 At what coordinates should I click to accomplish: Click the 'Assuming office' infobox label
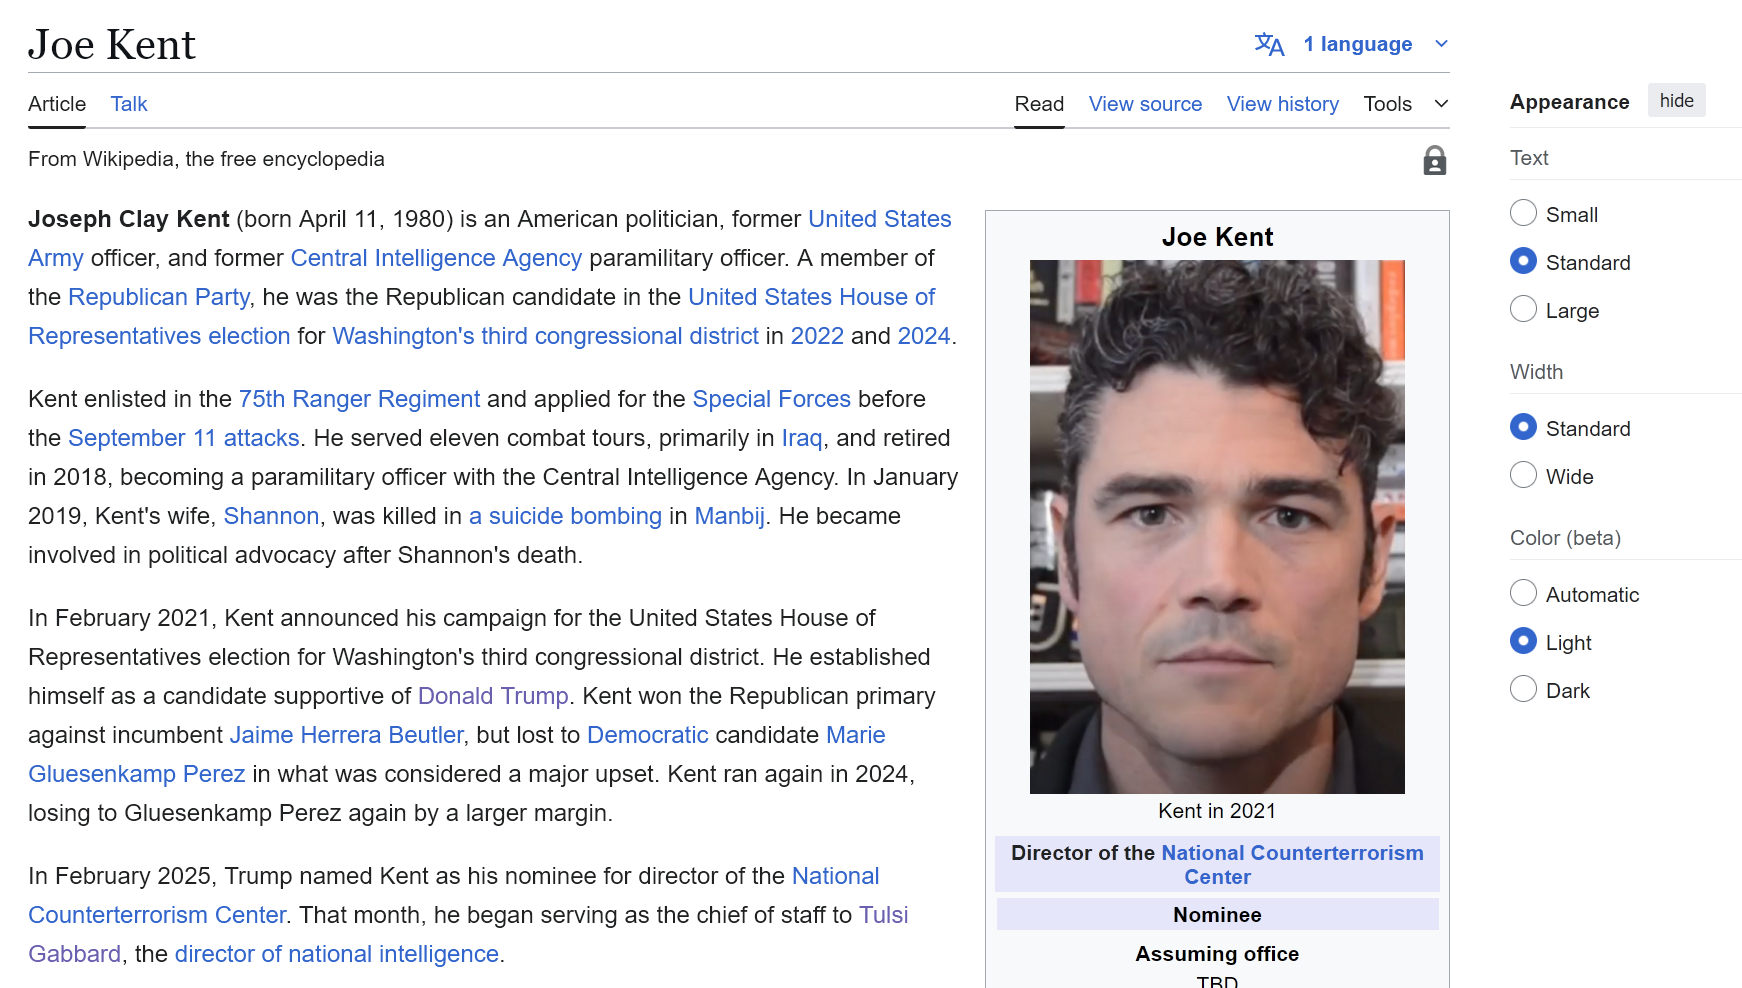click(1217, 954)
